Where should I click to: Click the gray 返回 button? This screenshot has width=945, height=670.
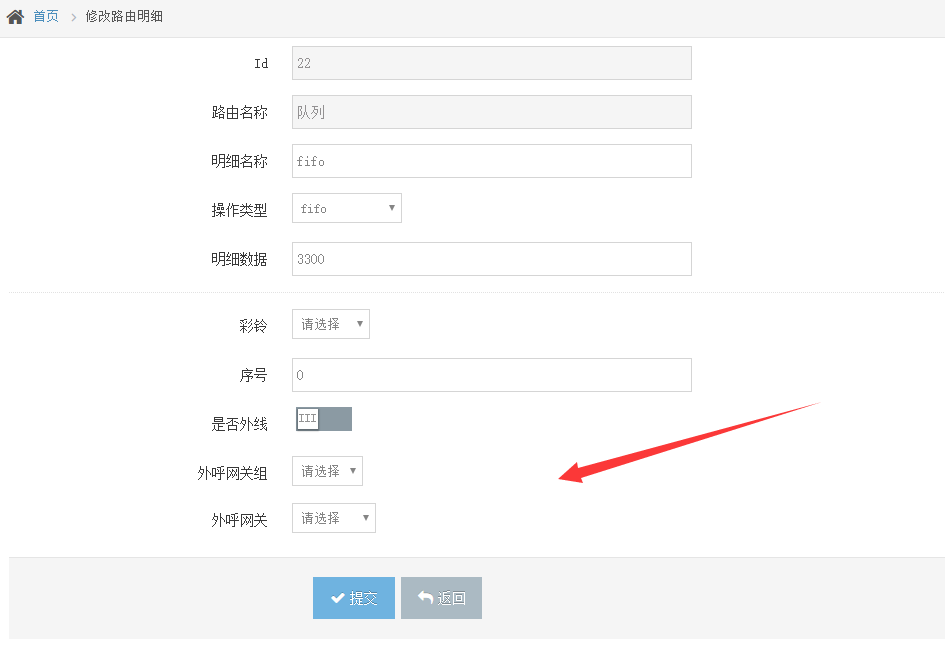pos(441,598)
